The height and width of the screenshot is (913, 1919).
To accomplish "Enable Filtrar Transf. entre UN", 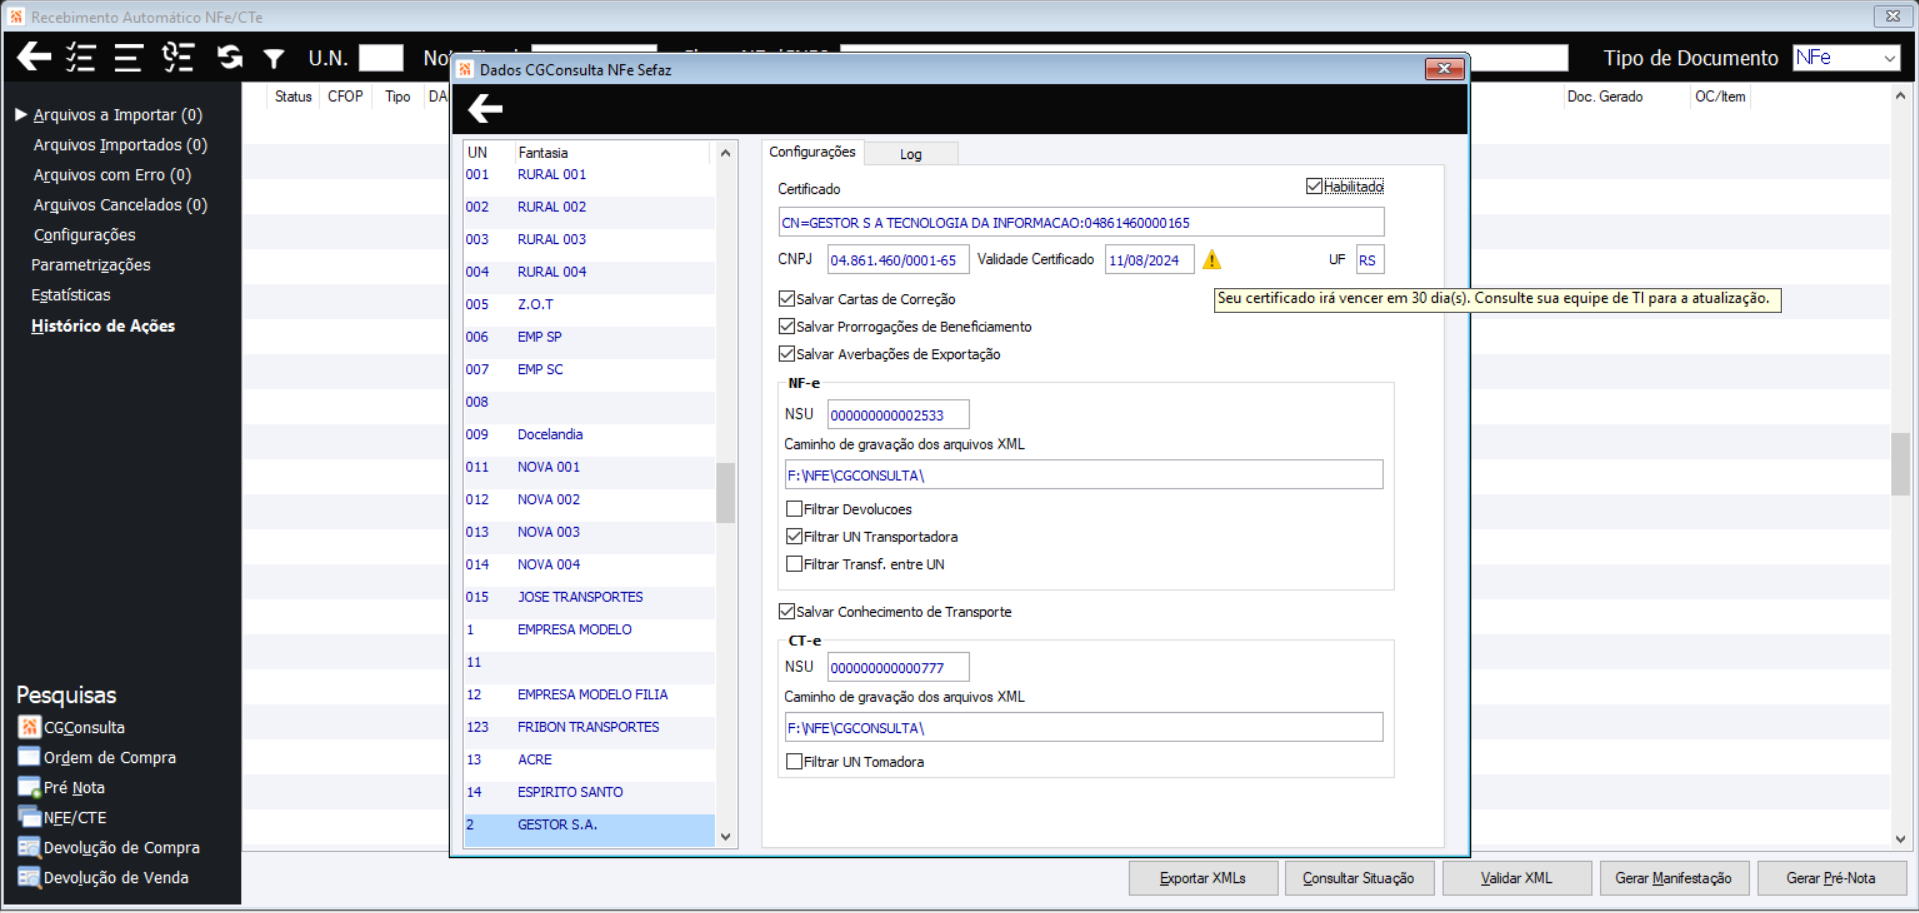I will [x=794, y=564].
